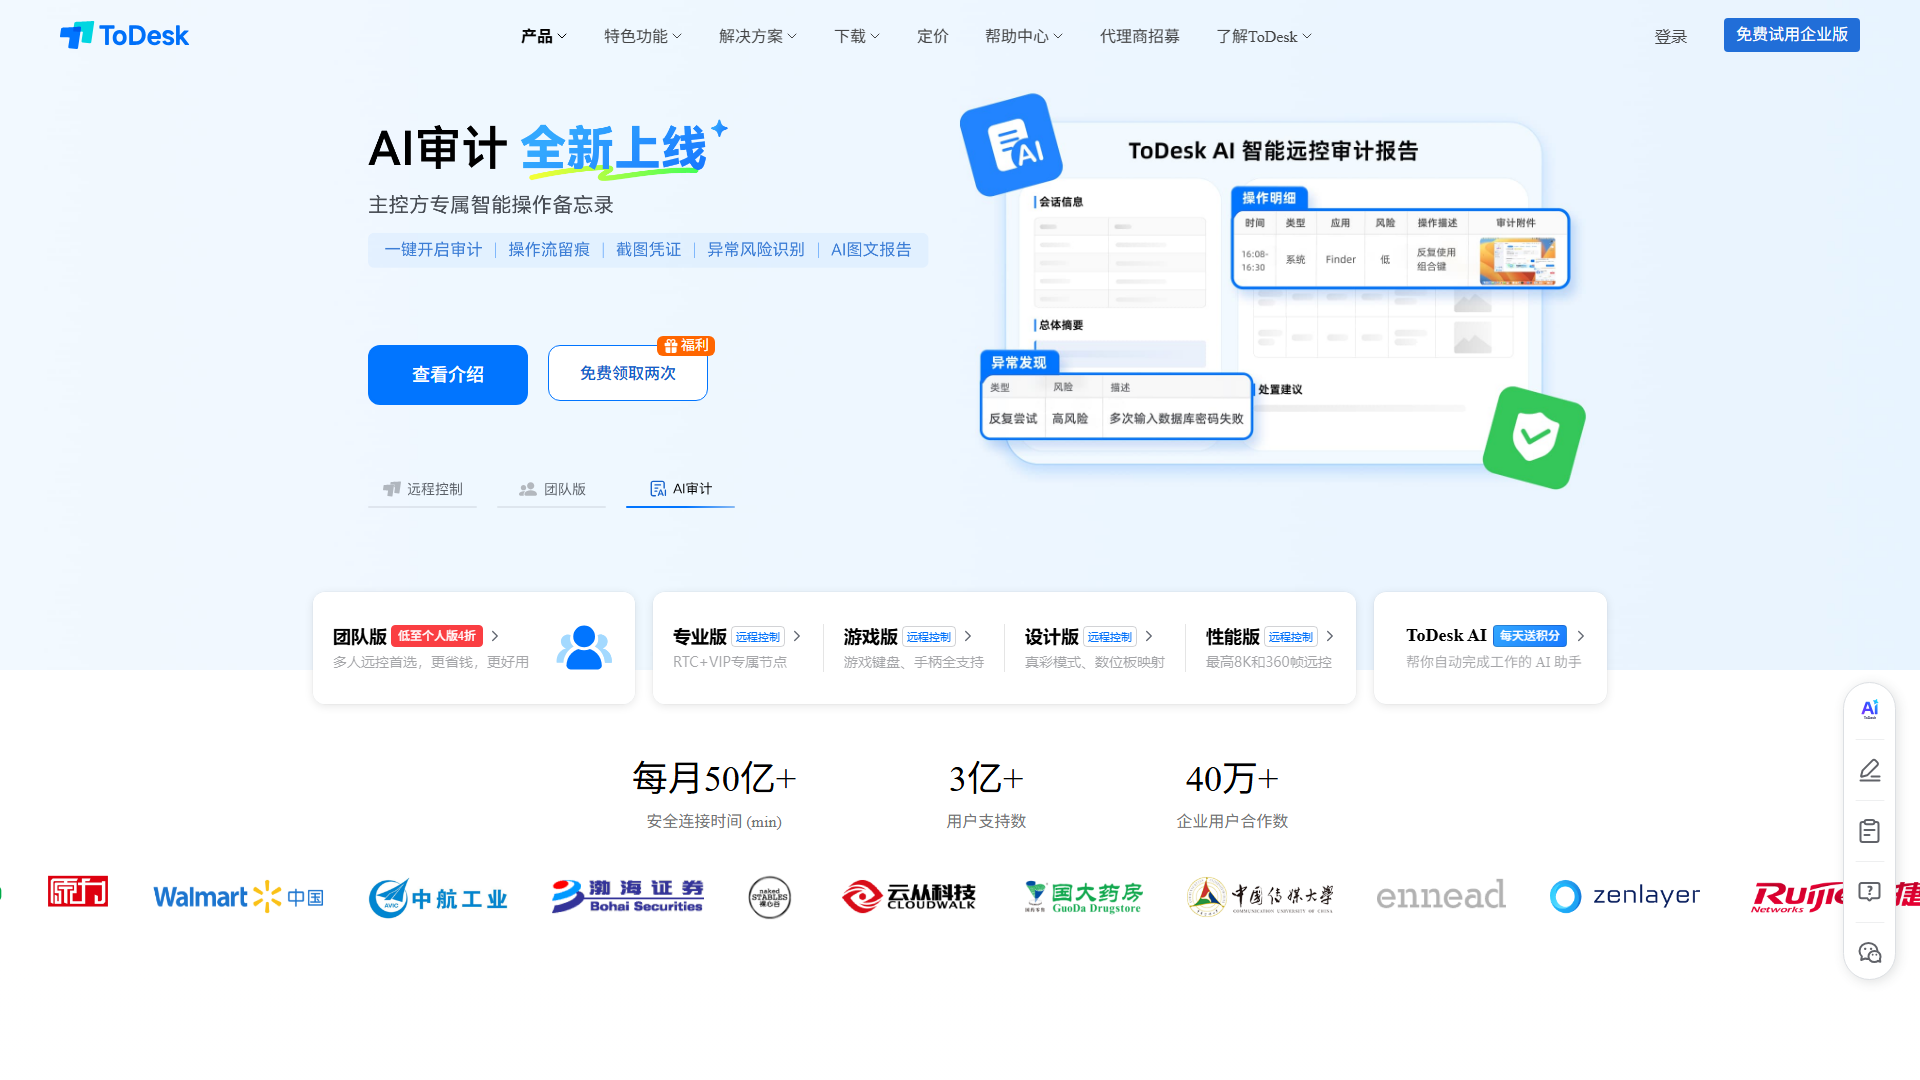Viewport: 1920px width, 1080px height.
Task: Click the 40万+ statistic
Action: pos(1232,778)
